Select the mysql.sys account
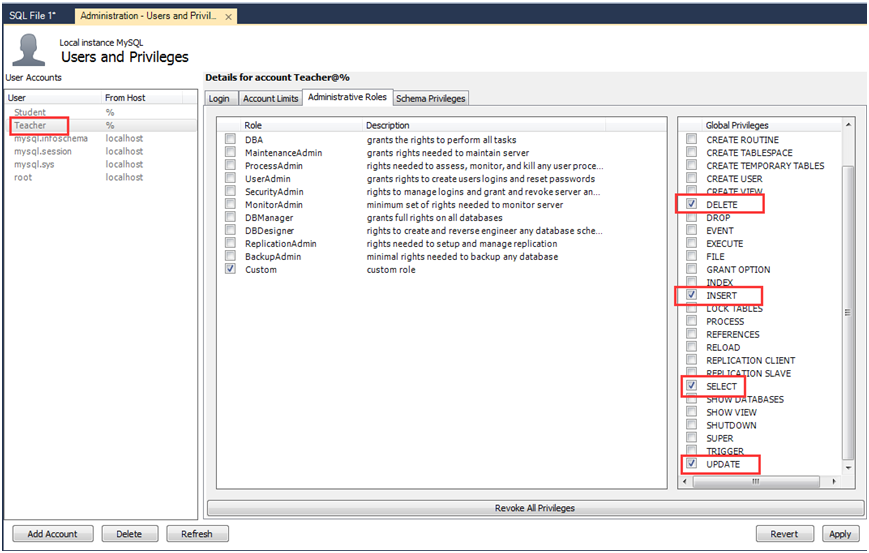This screenshot has height=553, width=869. pyautogui.click(x=101, y=165)
